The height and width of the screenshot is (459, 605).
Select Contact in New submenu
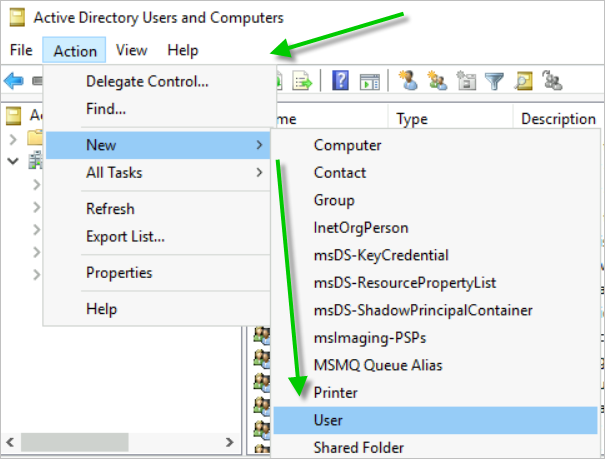tap(435, 172)
